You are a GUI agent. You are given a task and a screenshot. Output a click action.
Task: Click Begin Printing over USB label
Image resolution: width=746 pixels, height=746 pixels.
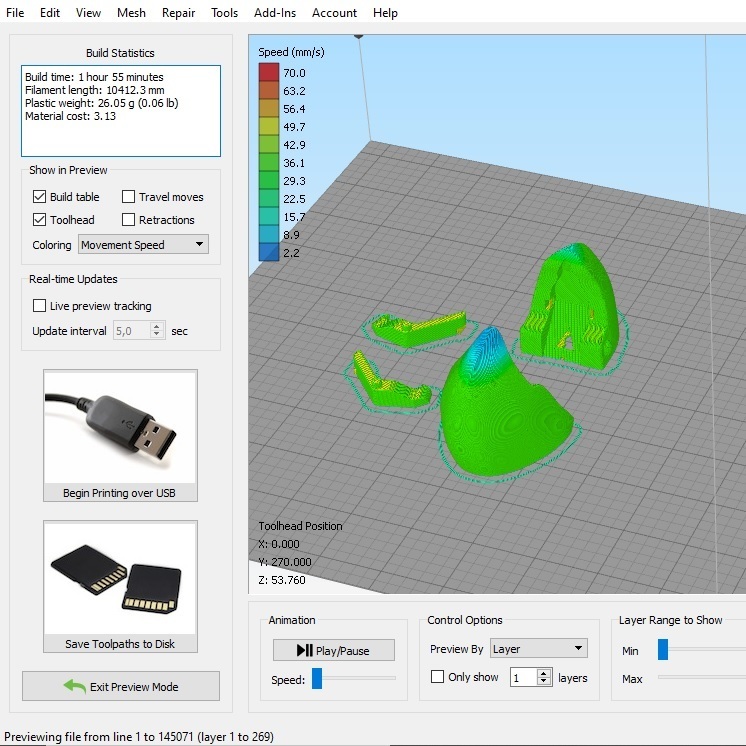coord(119,493)
